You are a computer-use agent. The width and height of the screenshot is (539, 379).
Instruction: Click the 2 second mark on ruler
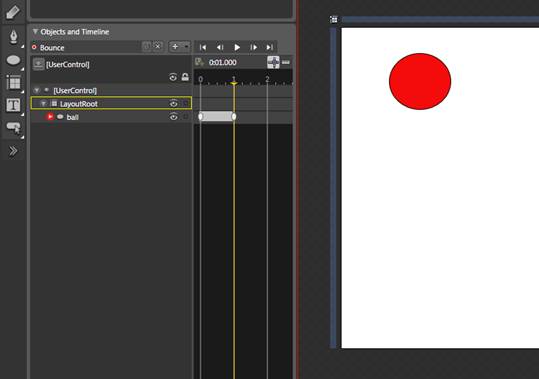pyautogui.click(x=267, y=79)
